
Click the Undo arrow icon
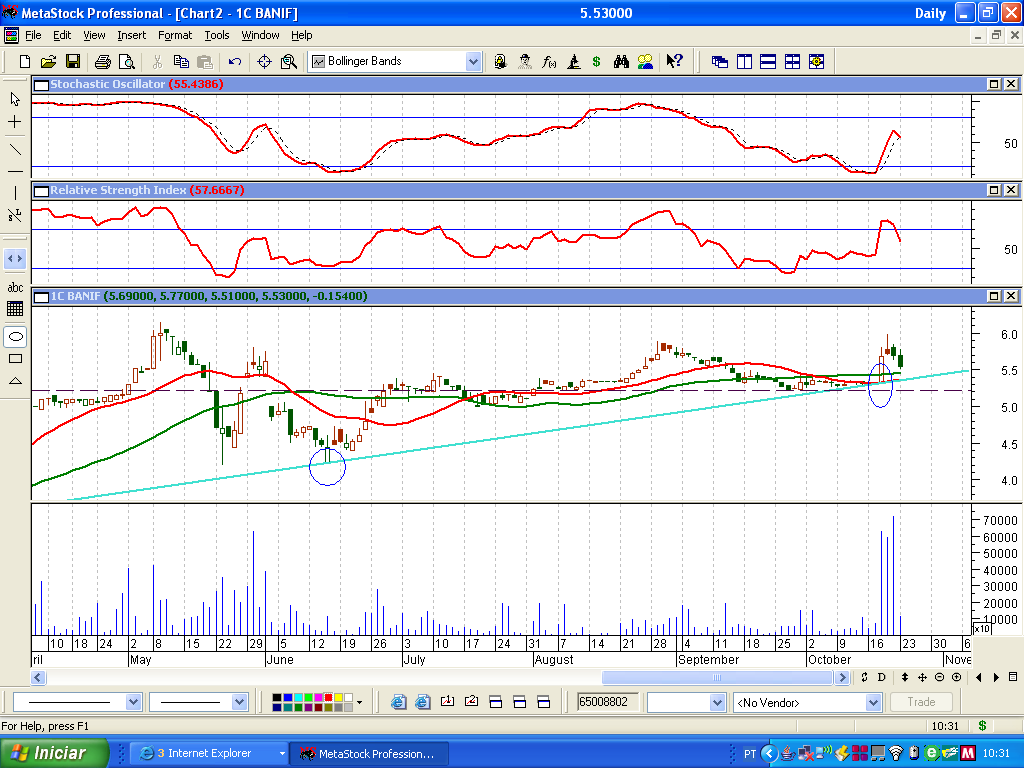click(235, 62)
